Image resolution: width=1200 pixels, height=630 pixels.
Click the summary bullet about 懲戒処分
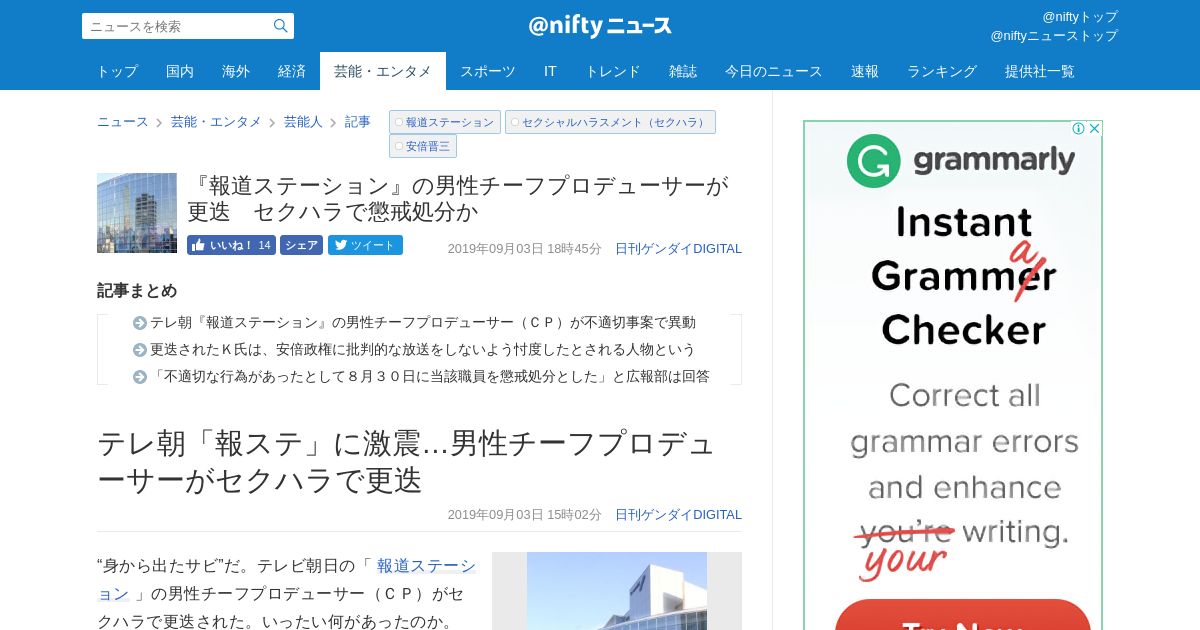[x=430, y=376]
